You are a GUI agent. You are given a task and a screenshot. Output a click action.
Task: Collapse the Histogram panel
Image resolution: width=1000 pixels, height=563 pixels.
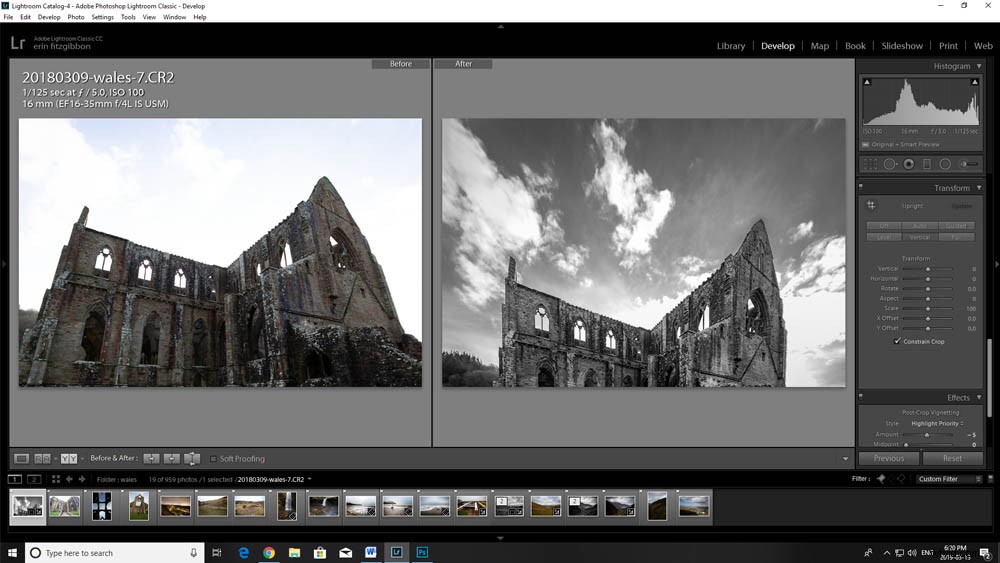979,66
